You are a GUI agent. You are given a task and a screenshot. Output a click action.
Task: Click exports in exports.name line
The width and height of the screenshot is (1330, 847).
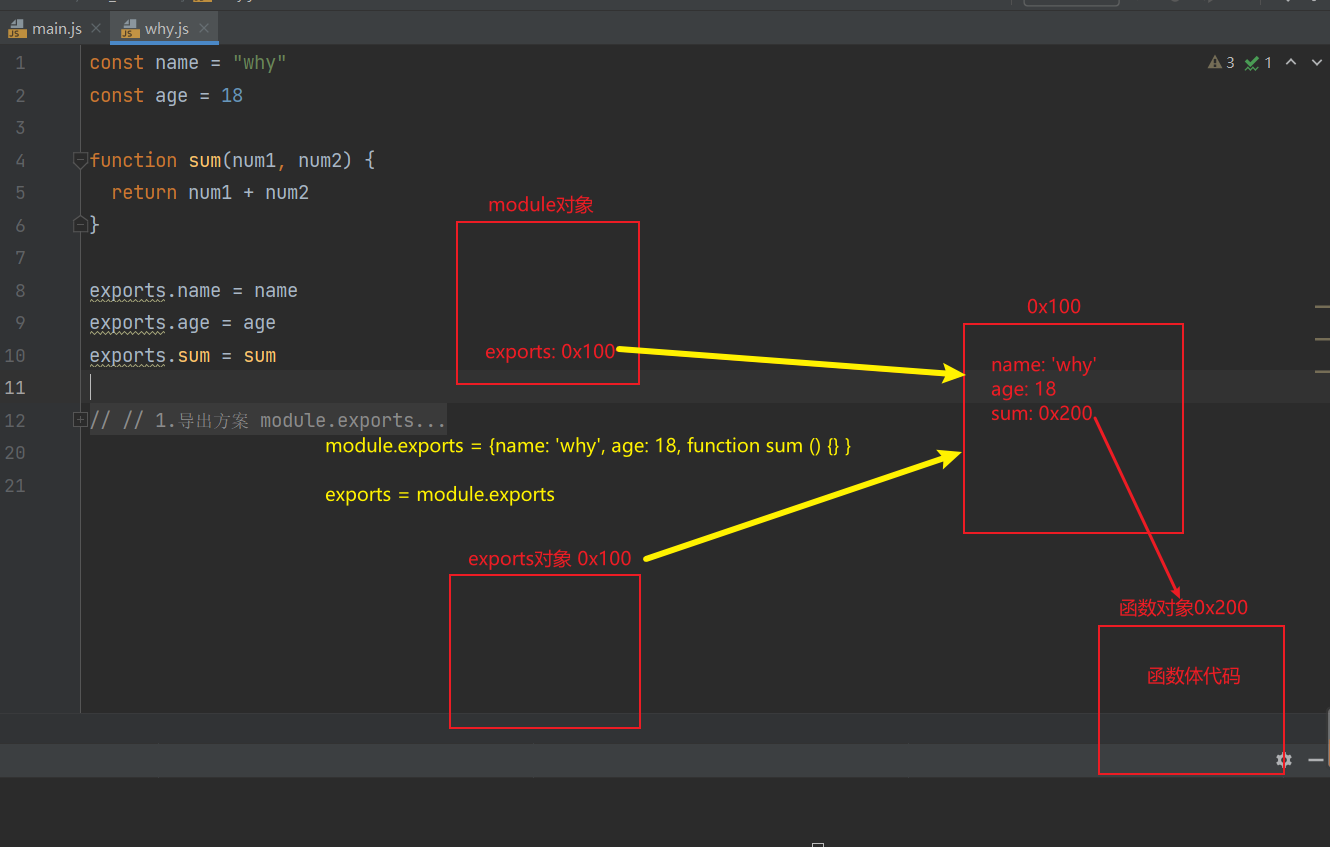tap(127, 291)
